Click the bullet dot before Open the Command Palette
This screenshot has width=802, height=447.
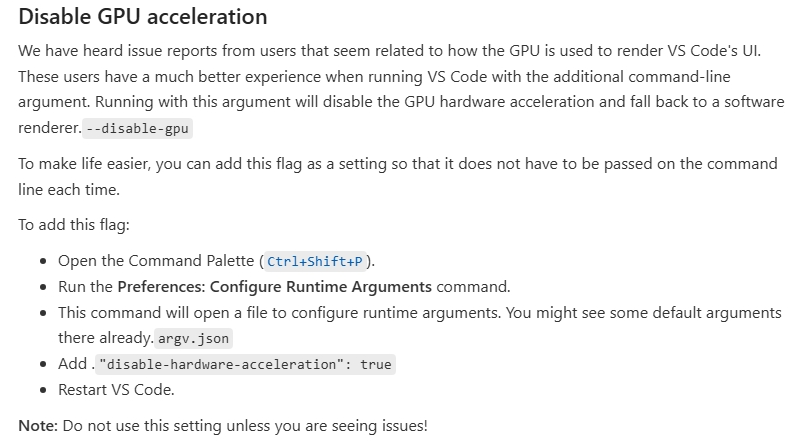pos(44,261)
